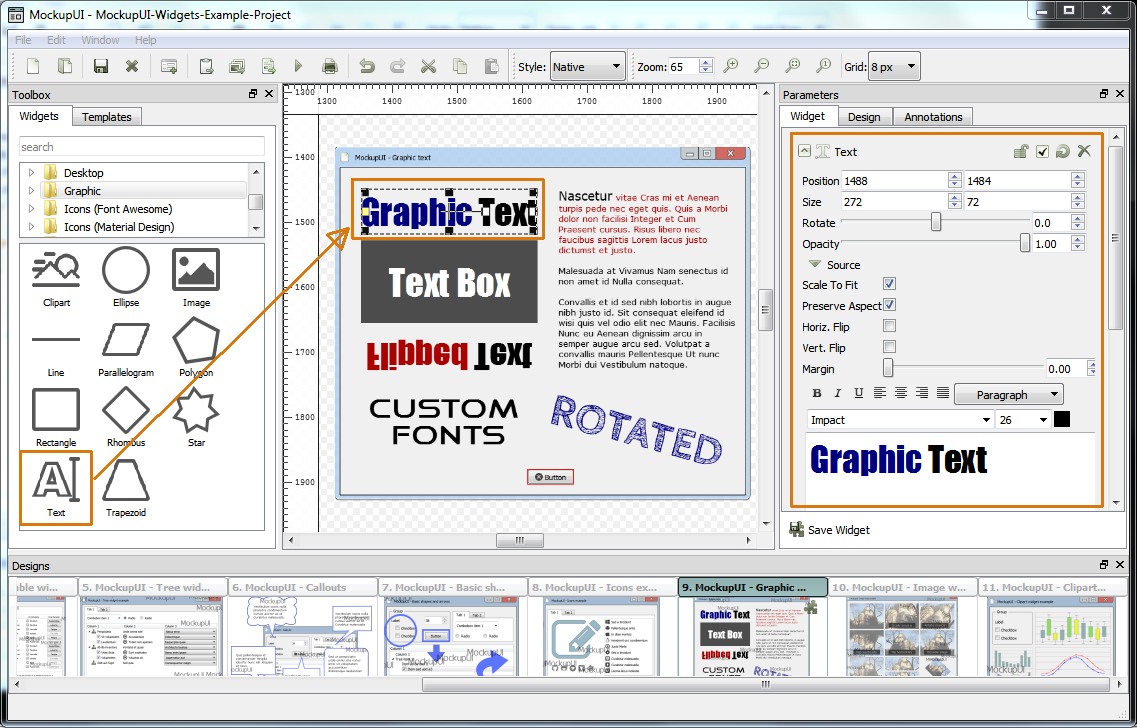Open the Impact font dropdown

(900, 420)
